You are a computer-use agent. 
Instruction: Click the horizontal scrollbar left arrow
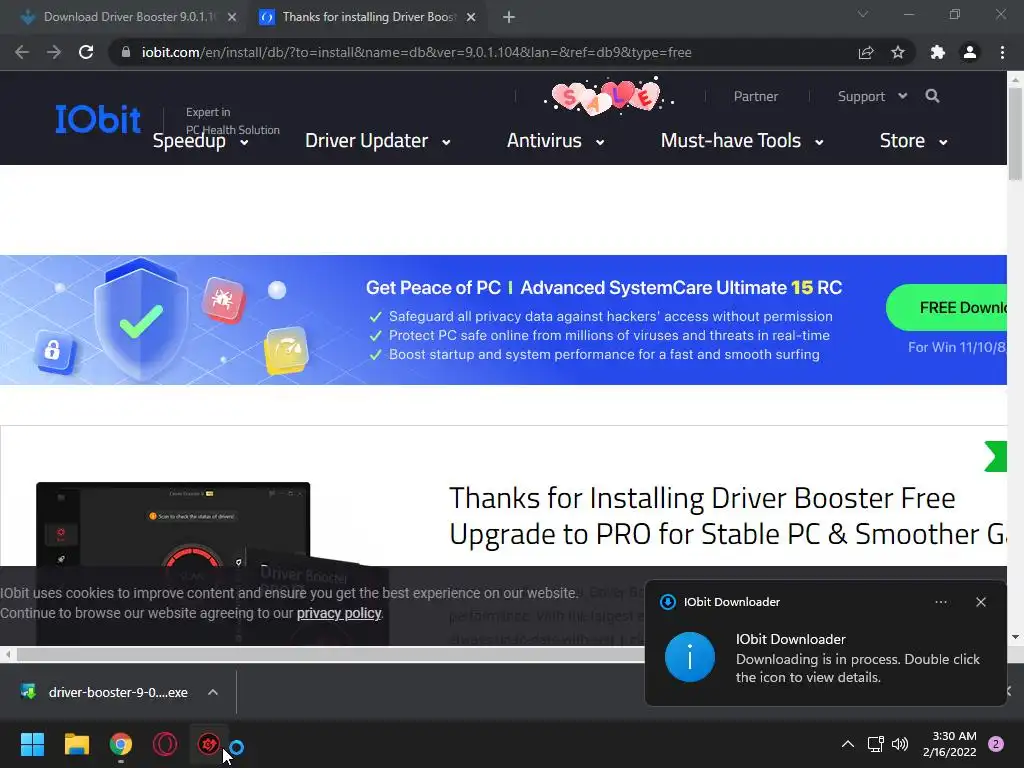point(7,654)
